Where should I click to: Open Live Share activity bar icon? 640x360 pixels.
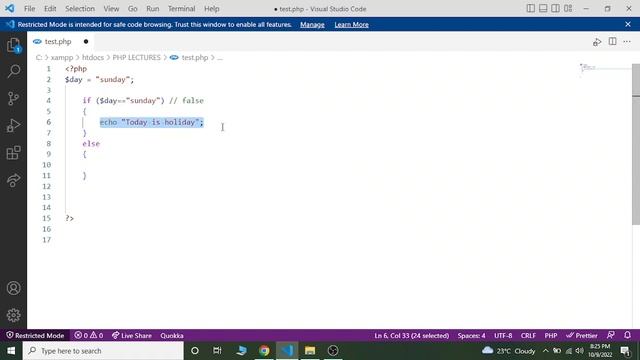tap(13, 180)
